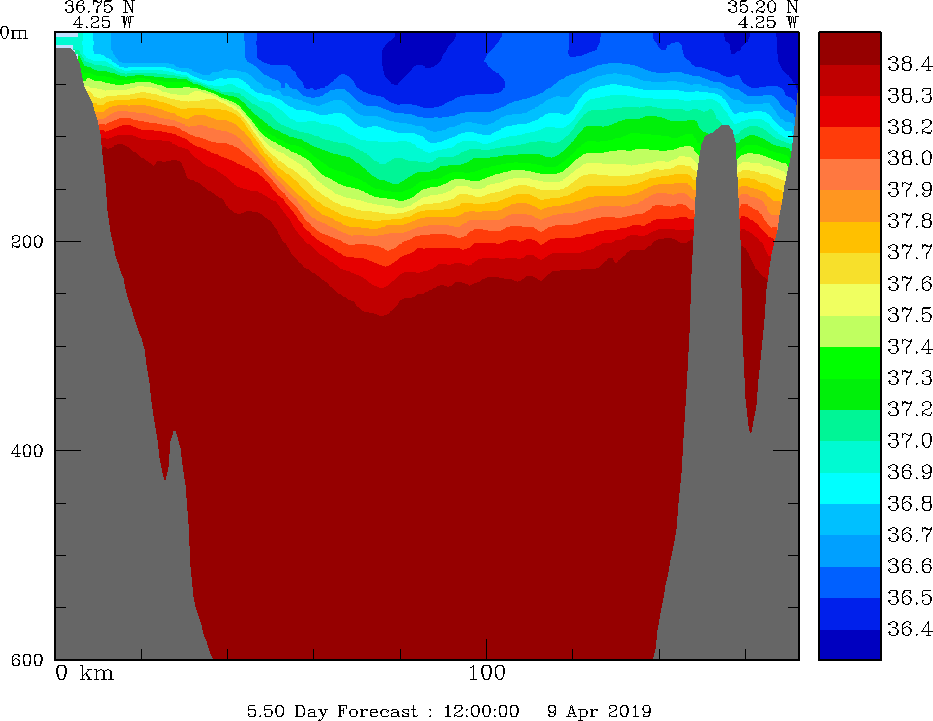Click the 200 depth axis label
The width and height of the screenshot is (933, 721).
27,242
